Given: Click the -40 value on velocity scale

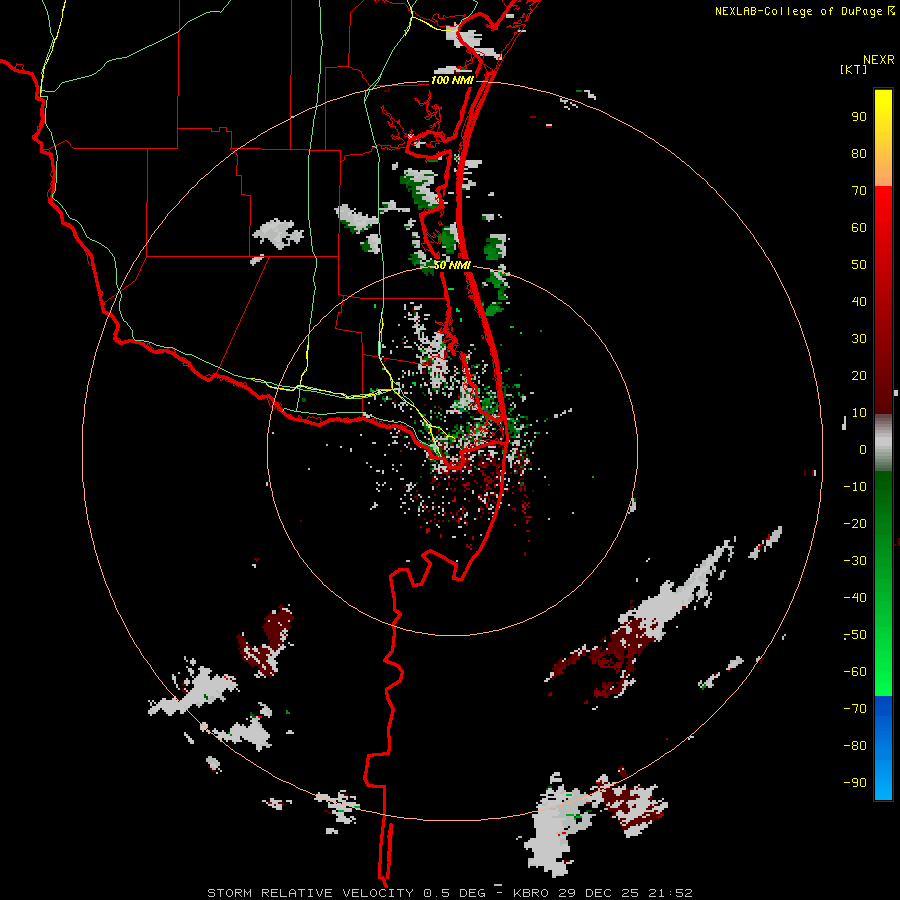Looking at the screenshot, I should click(855, 598).
